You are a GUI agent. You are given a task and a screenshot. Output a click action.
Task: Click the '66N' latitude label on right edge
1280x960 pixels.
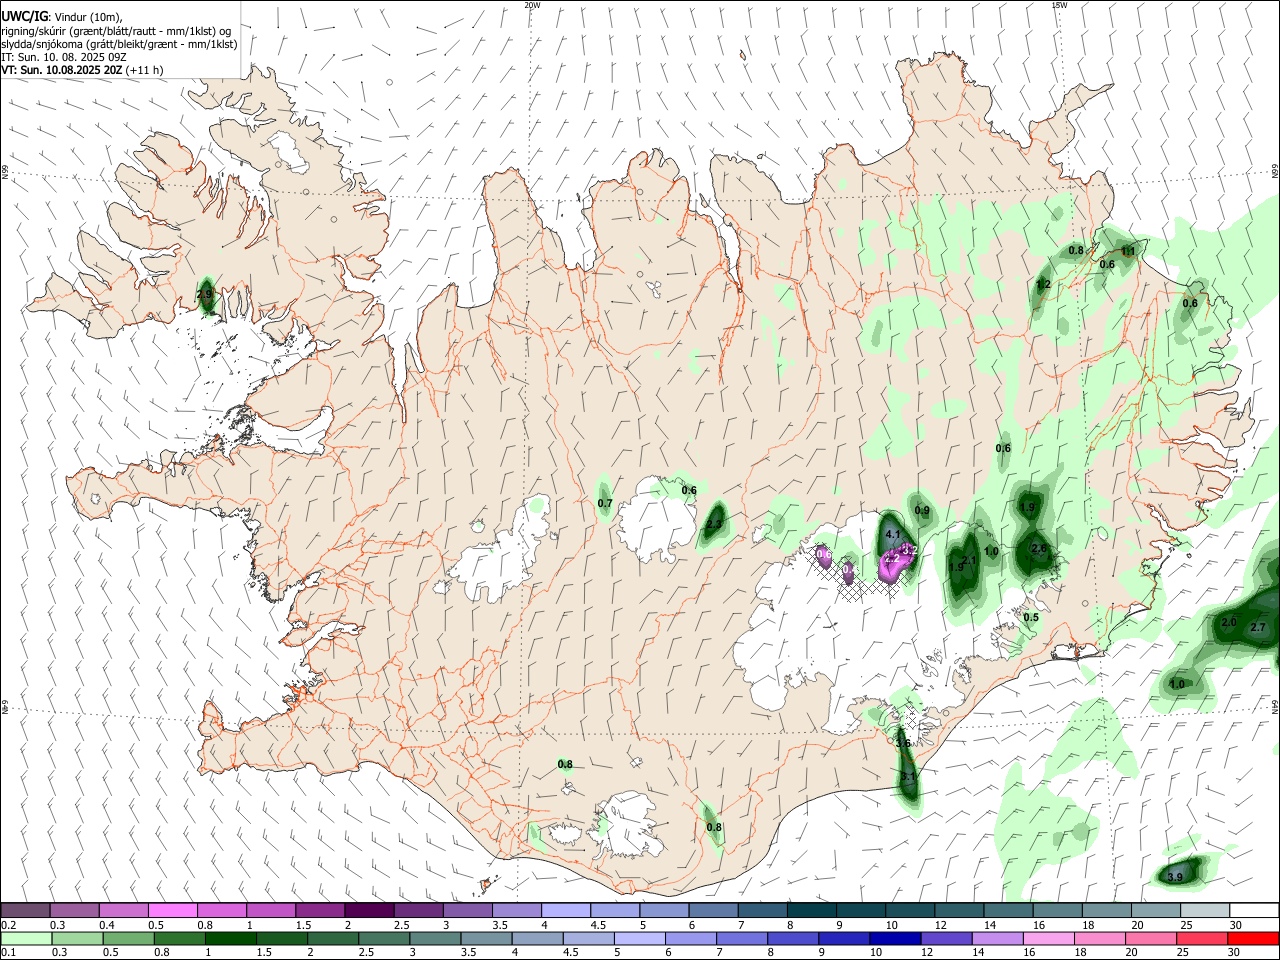pyautogui.click(x=1275, y=172)
